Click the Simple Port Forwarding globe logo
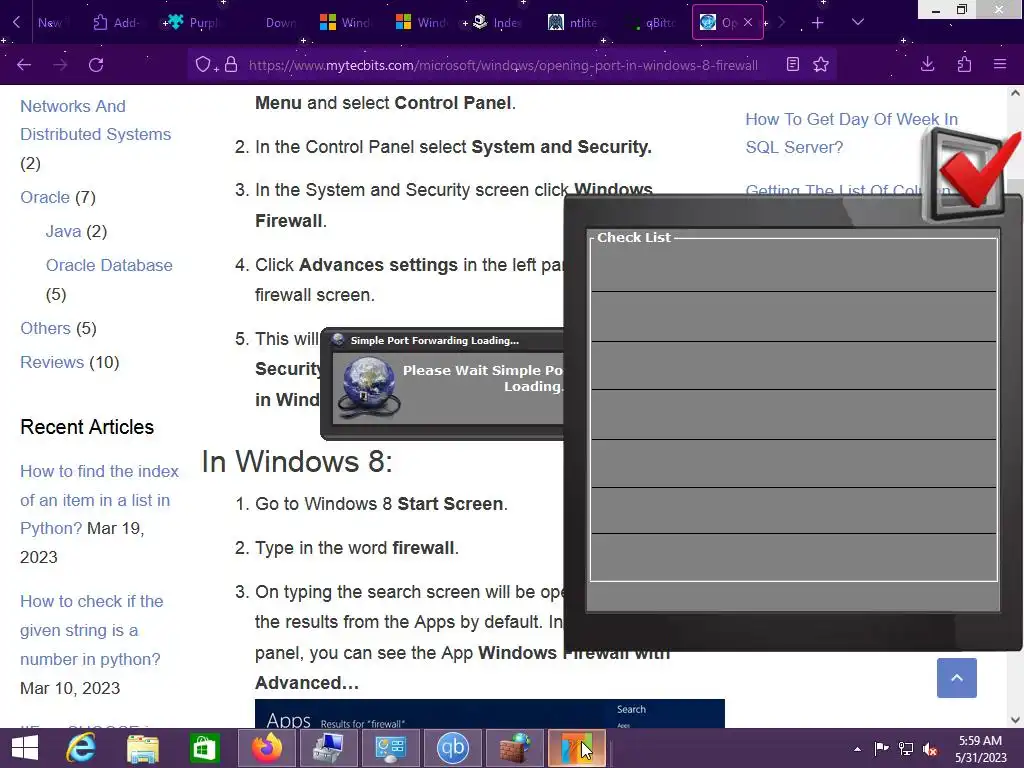The width and height of the screenshot is (1024, 768). point(369,387)
